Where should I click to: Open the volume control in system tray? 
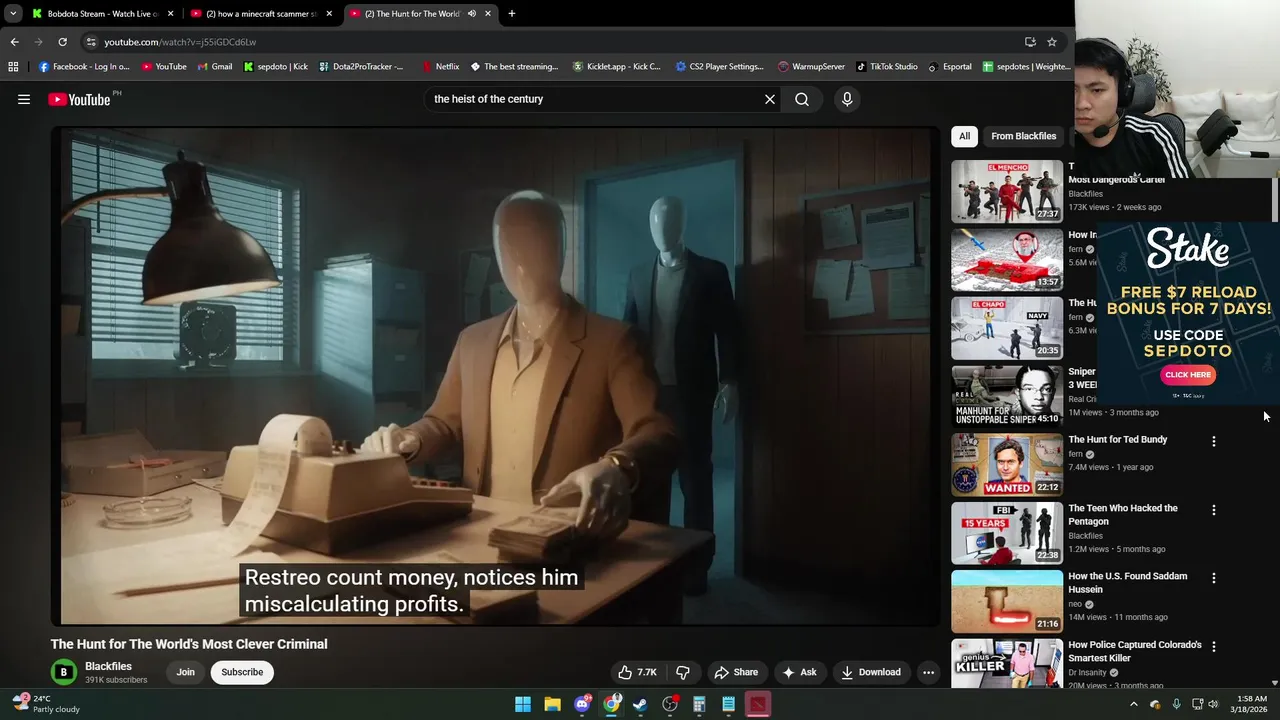tap(1213, 704)
